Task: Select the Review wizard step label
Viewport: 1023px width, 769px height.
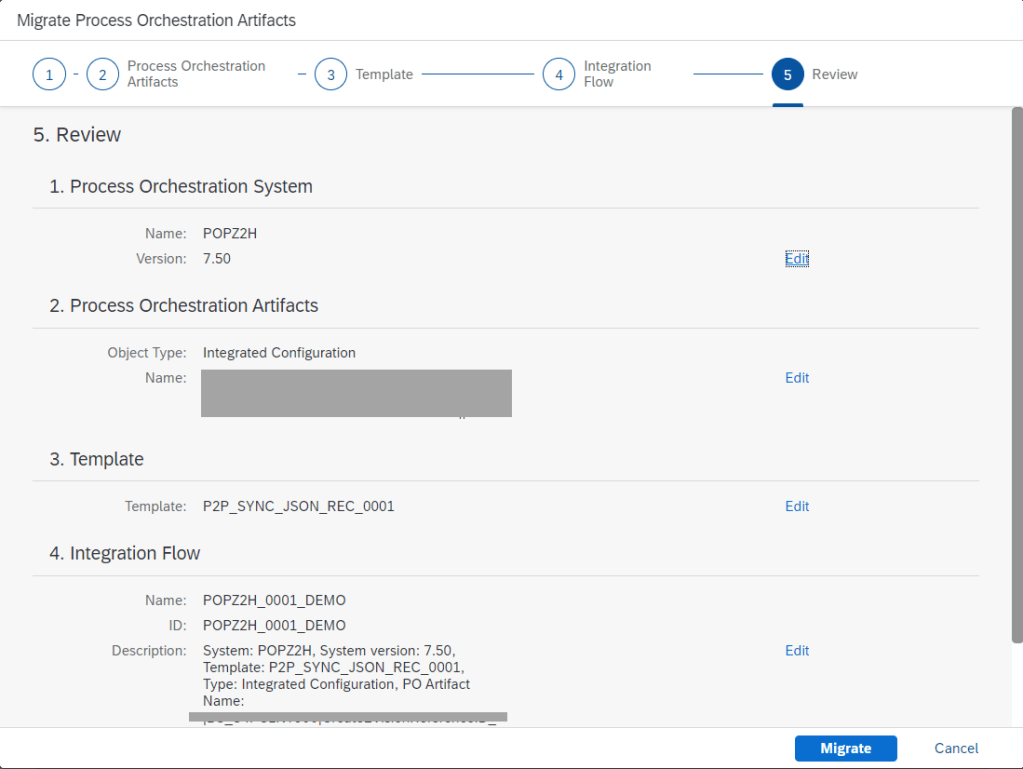Action: 834,75
